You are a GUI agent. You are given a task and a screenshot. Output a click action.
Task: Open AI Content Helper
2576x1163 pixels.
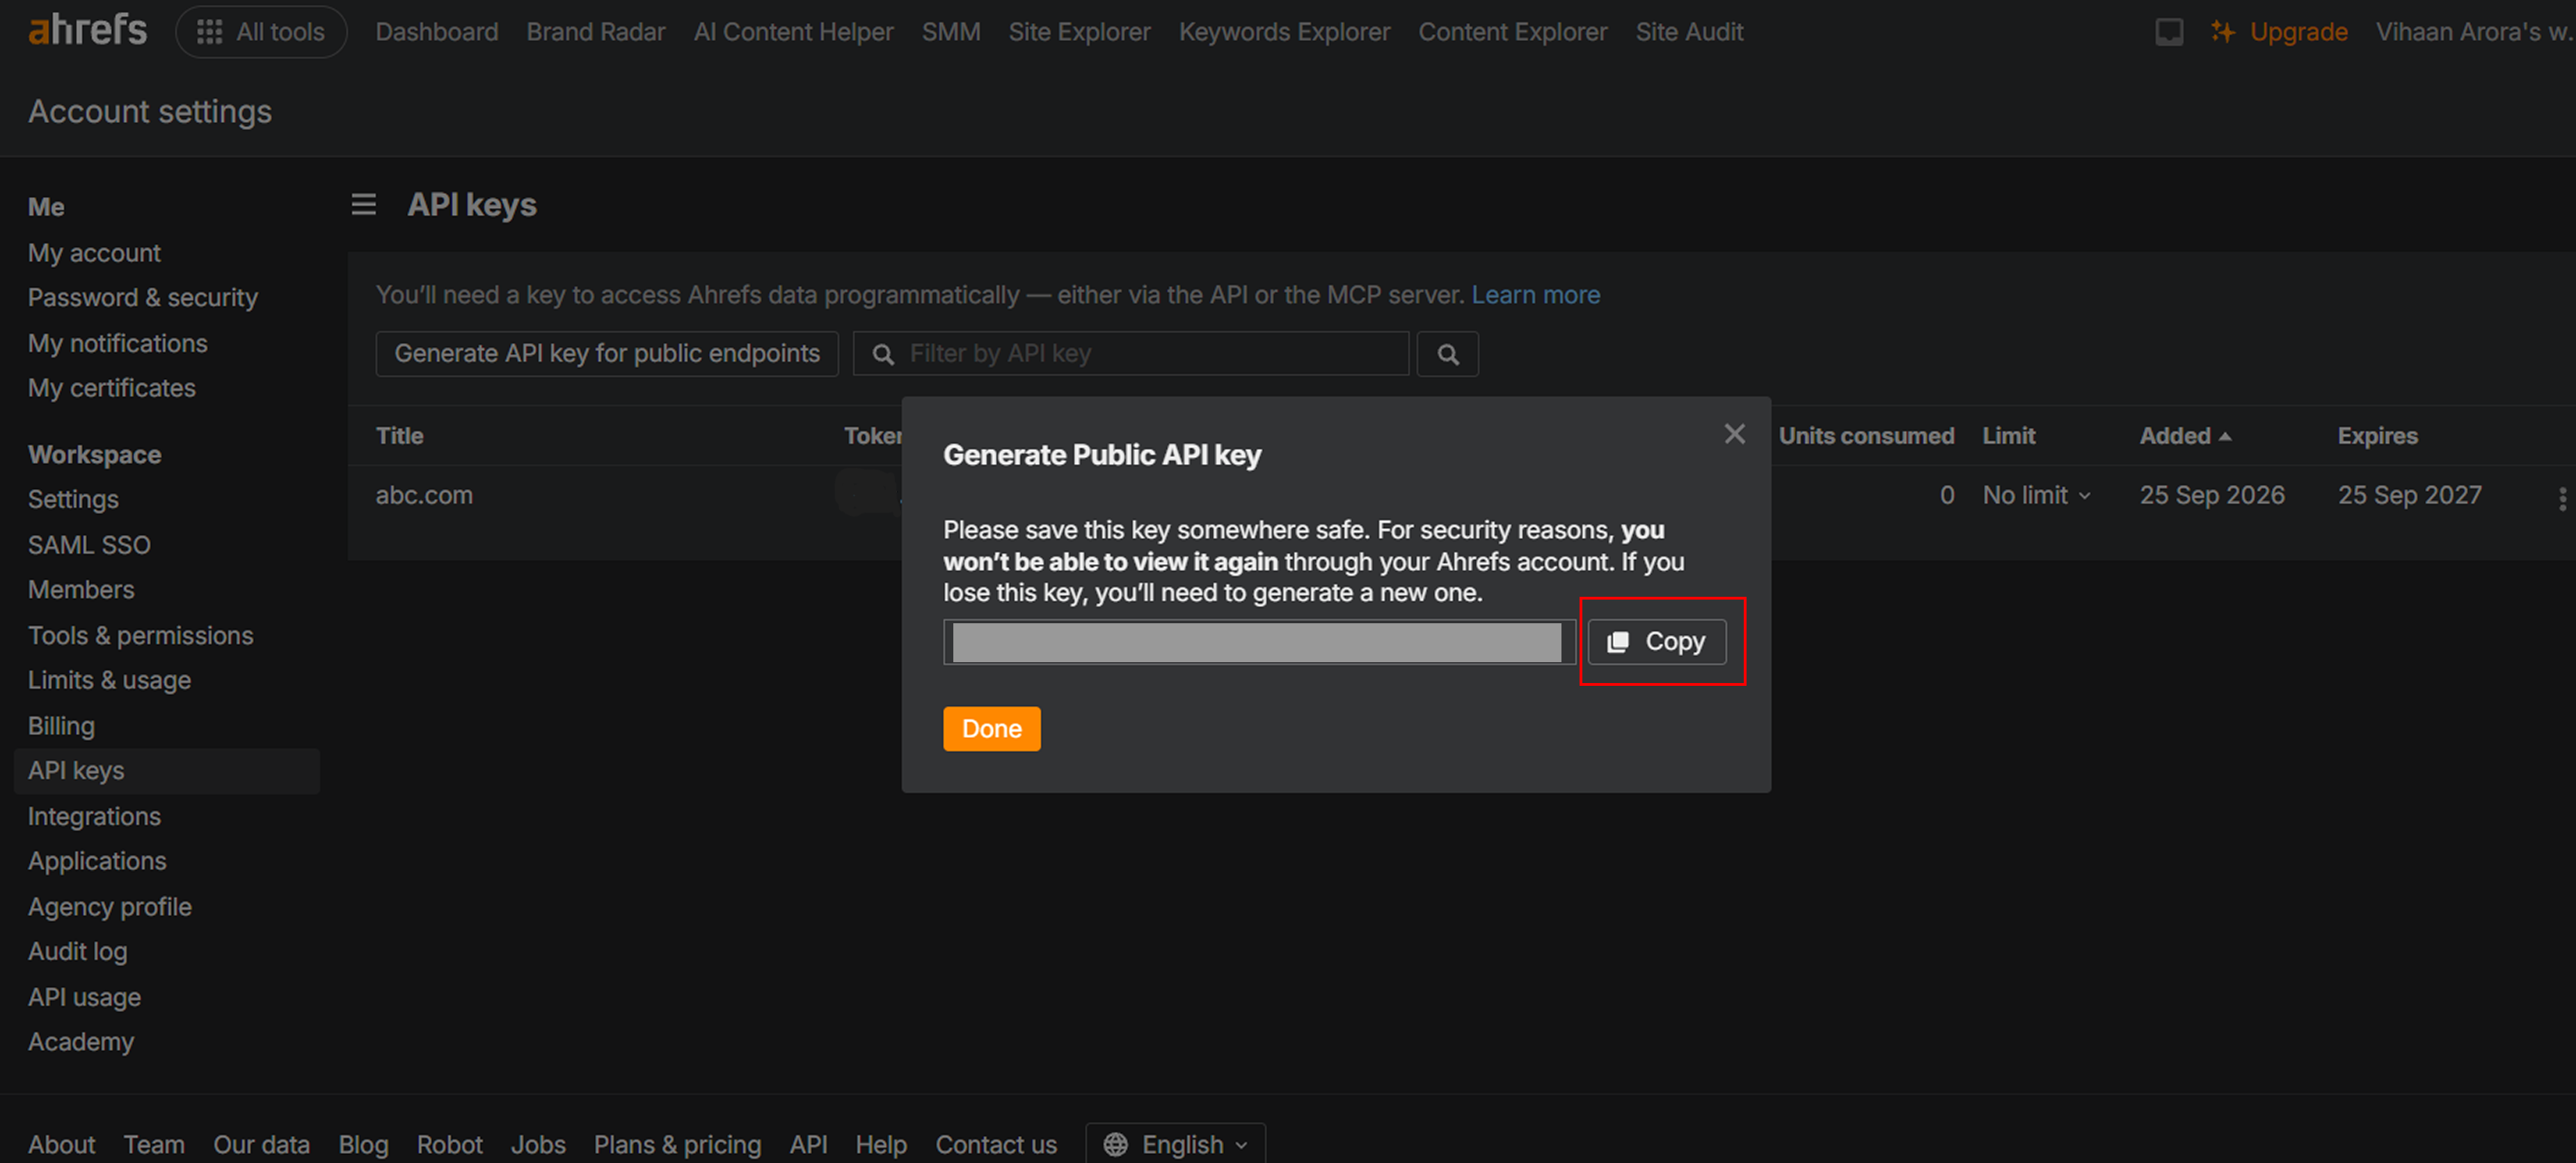(x=793, y=32)
